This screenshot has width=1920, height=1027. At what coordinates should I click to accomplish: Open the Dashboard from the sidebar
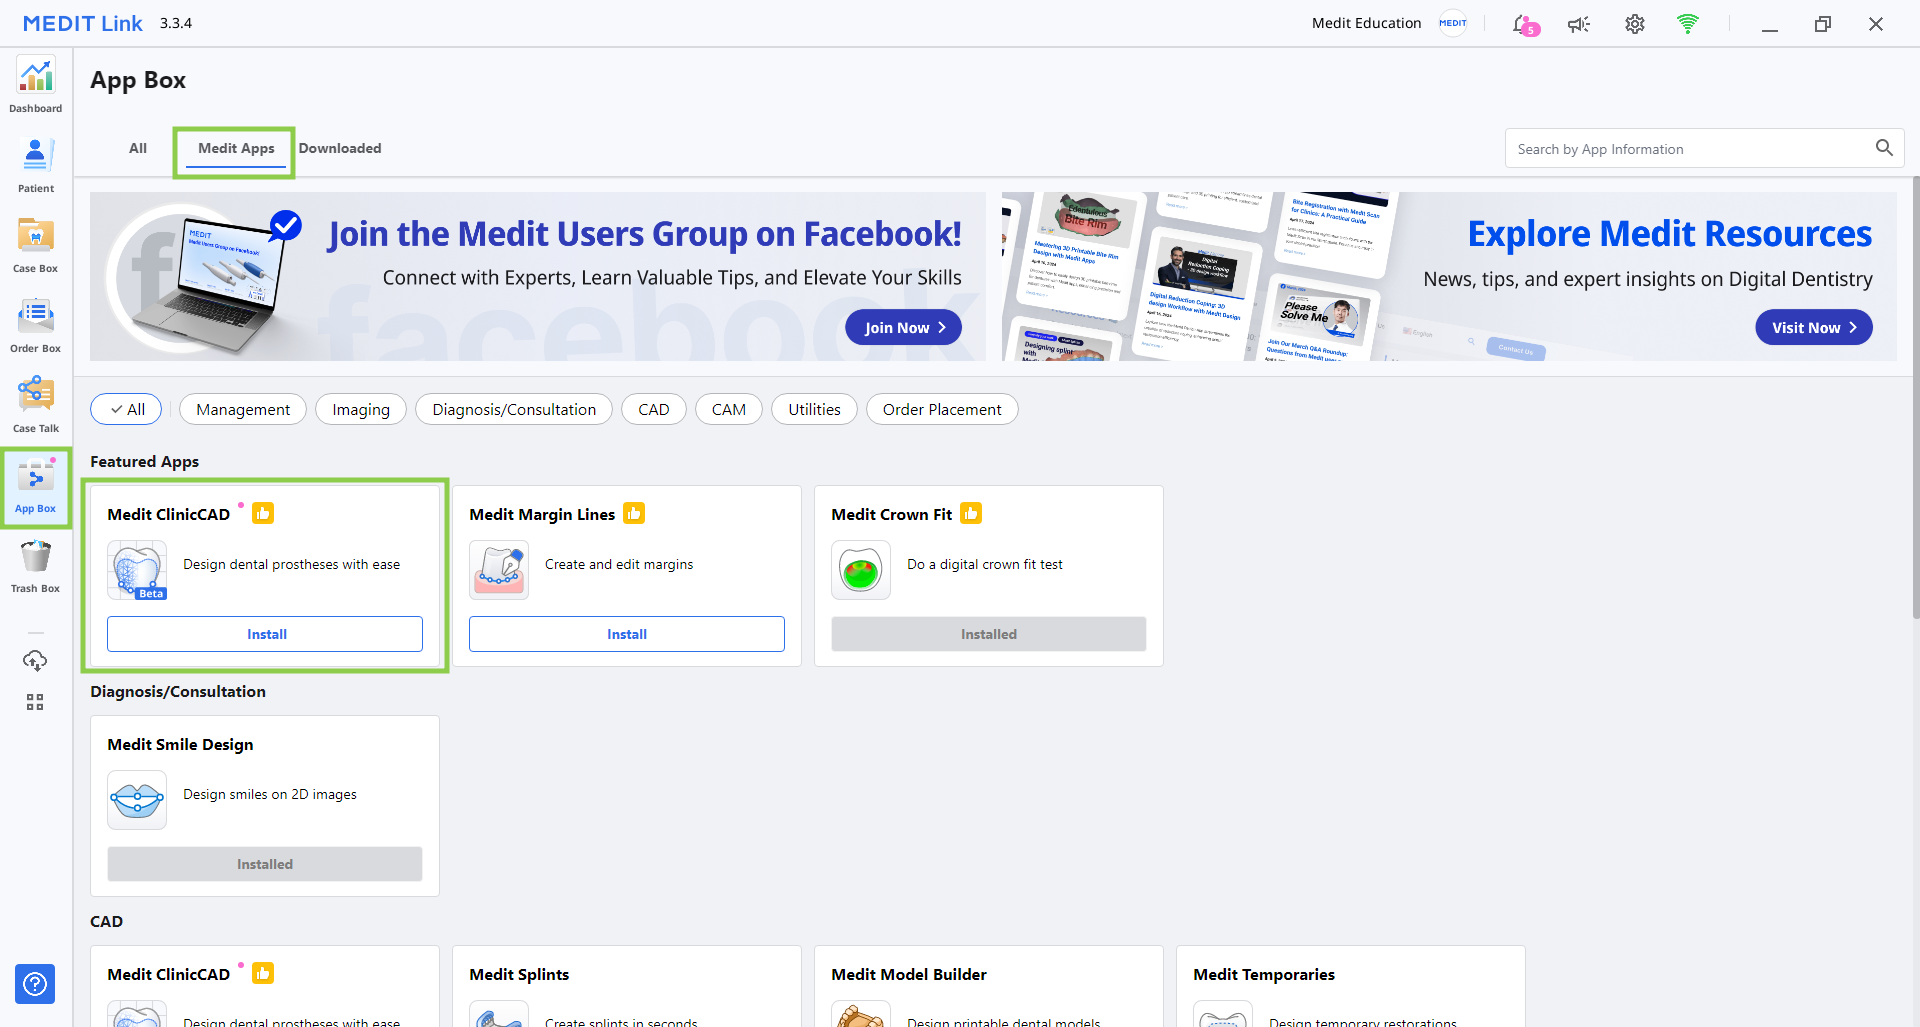coord(36,85)
